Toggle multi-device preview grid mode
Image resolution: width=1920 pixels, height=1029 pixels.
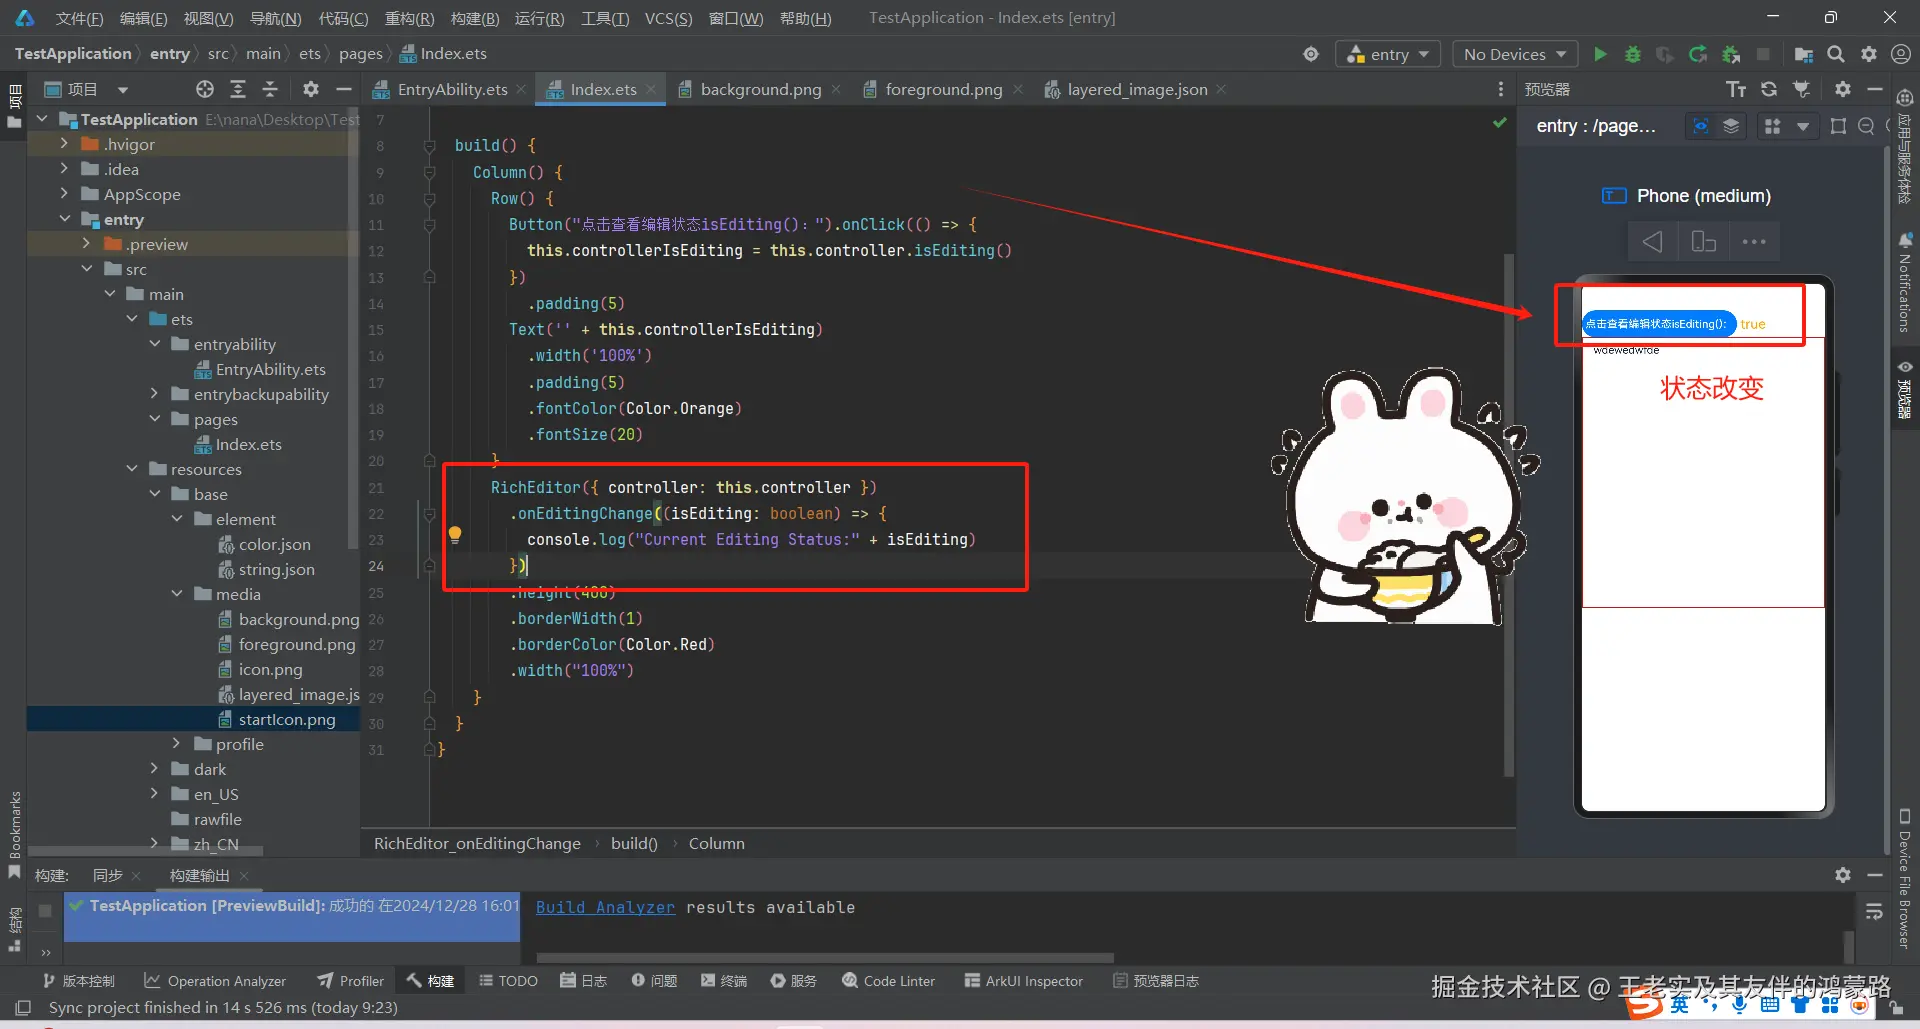pos(1772,126)
